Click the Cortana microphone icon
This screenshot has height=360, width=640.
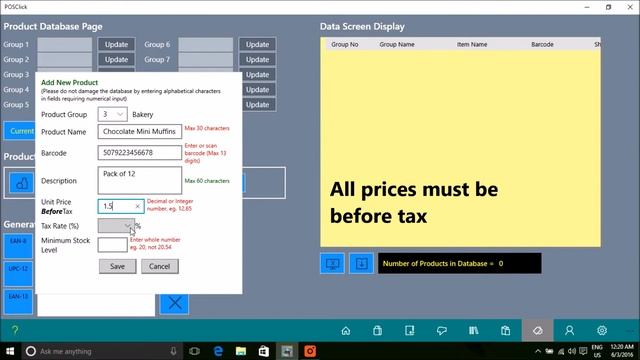pos(173,351)
